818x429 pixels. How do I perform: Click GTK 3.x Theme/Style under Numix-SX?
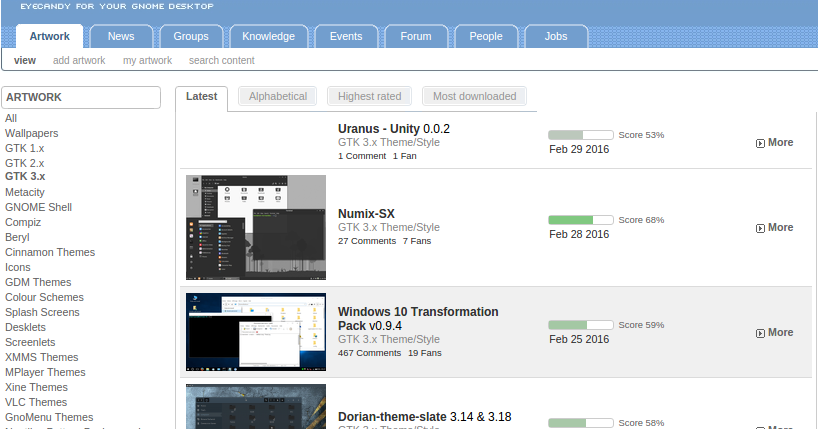point(389,228)
